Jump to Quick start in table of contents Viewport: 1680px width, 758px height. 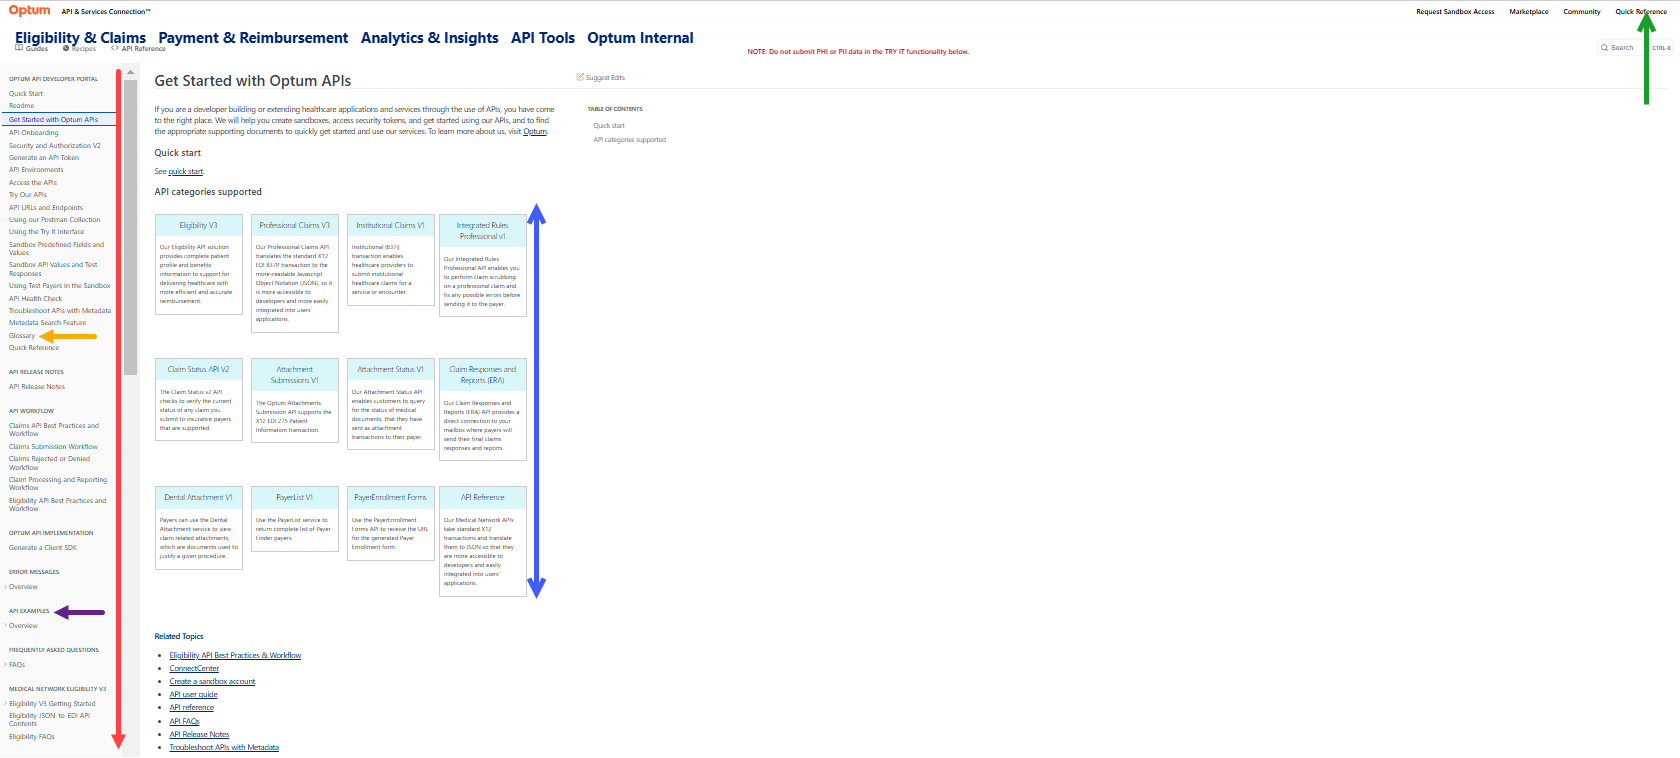pyautogui.click(x=609, y=126)
